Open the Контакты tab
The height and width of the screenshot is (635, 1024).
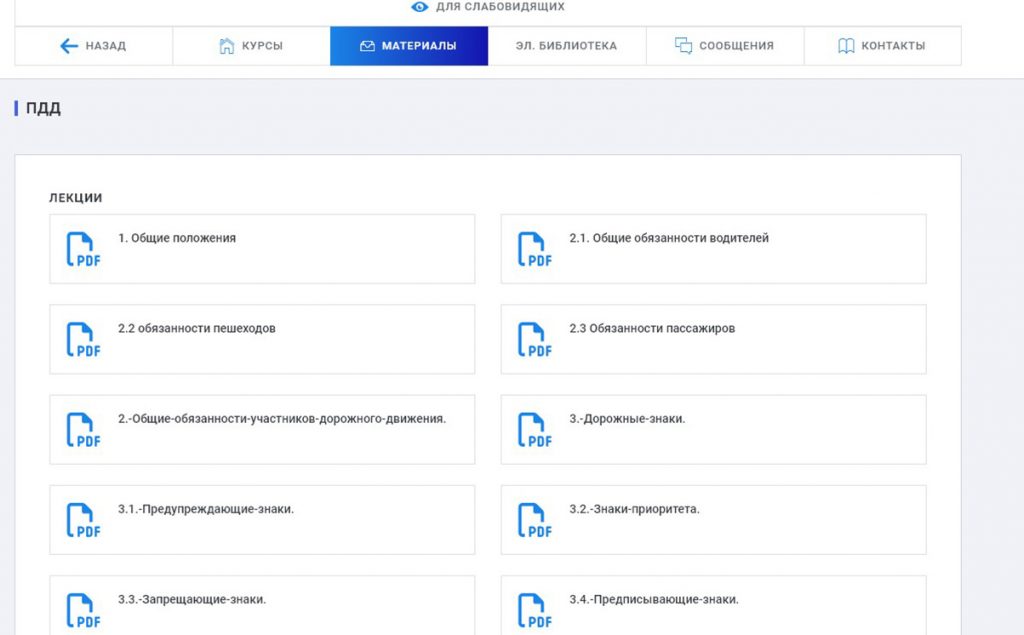point(882,46)
